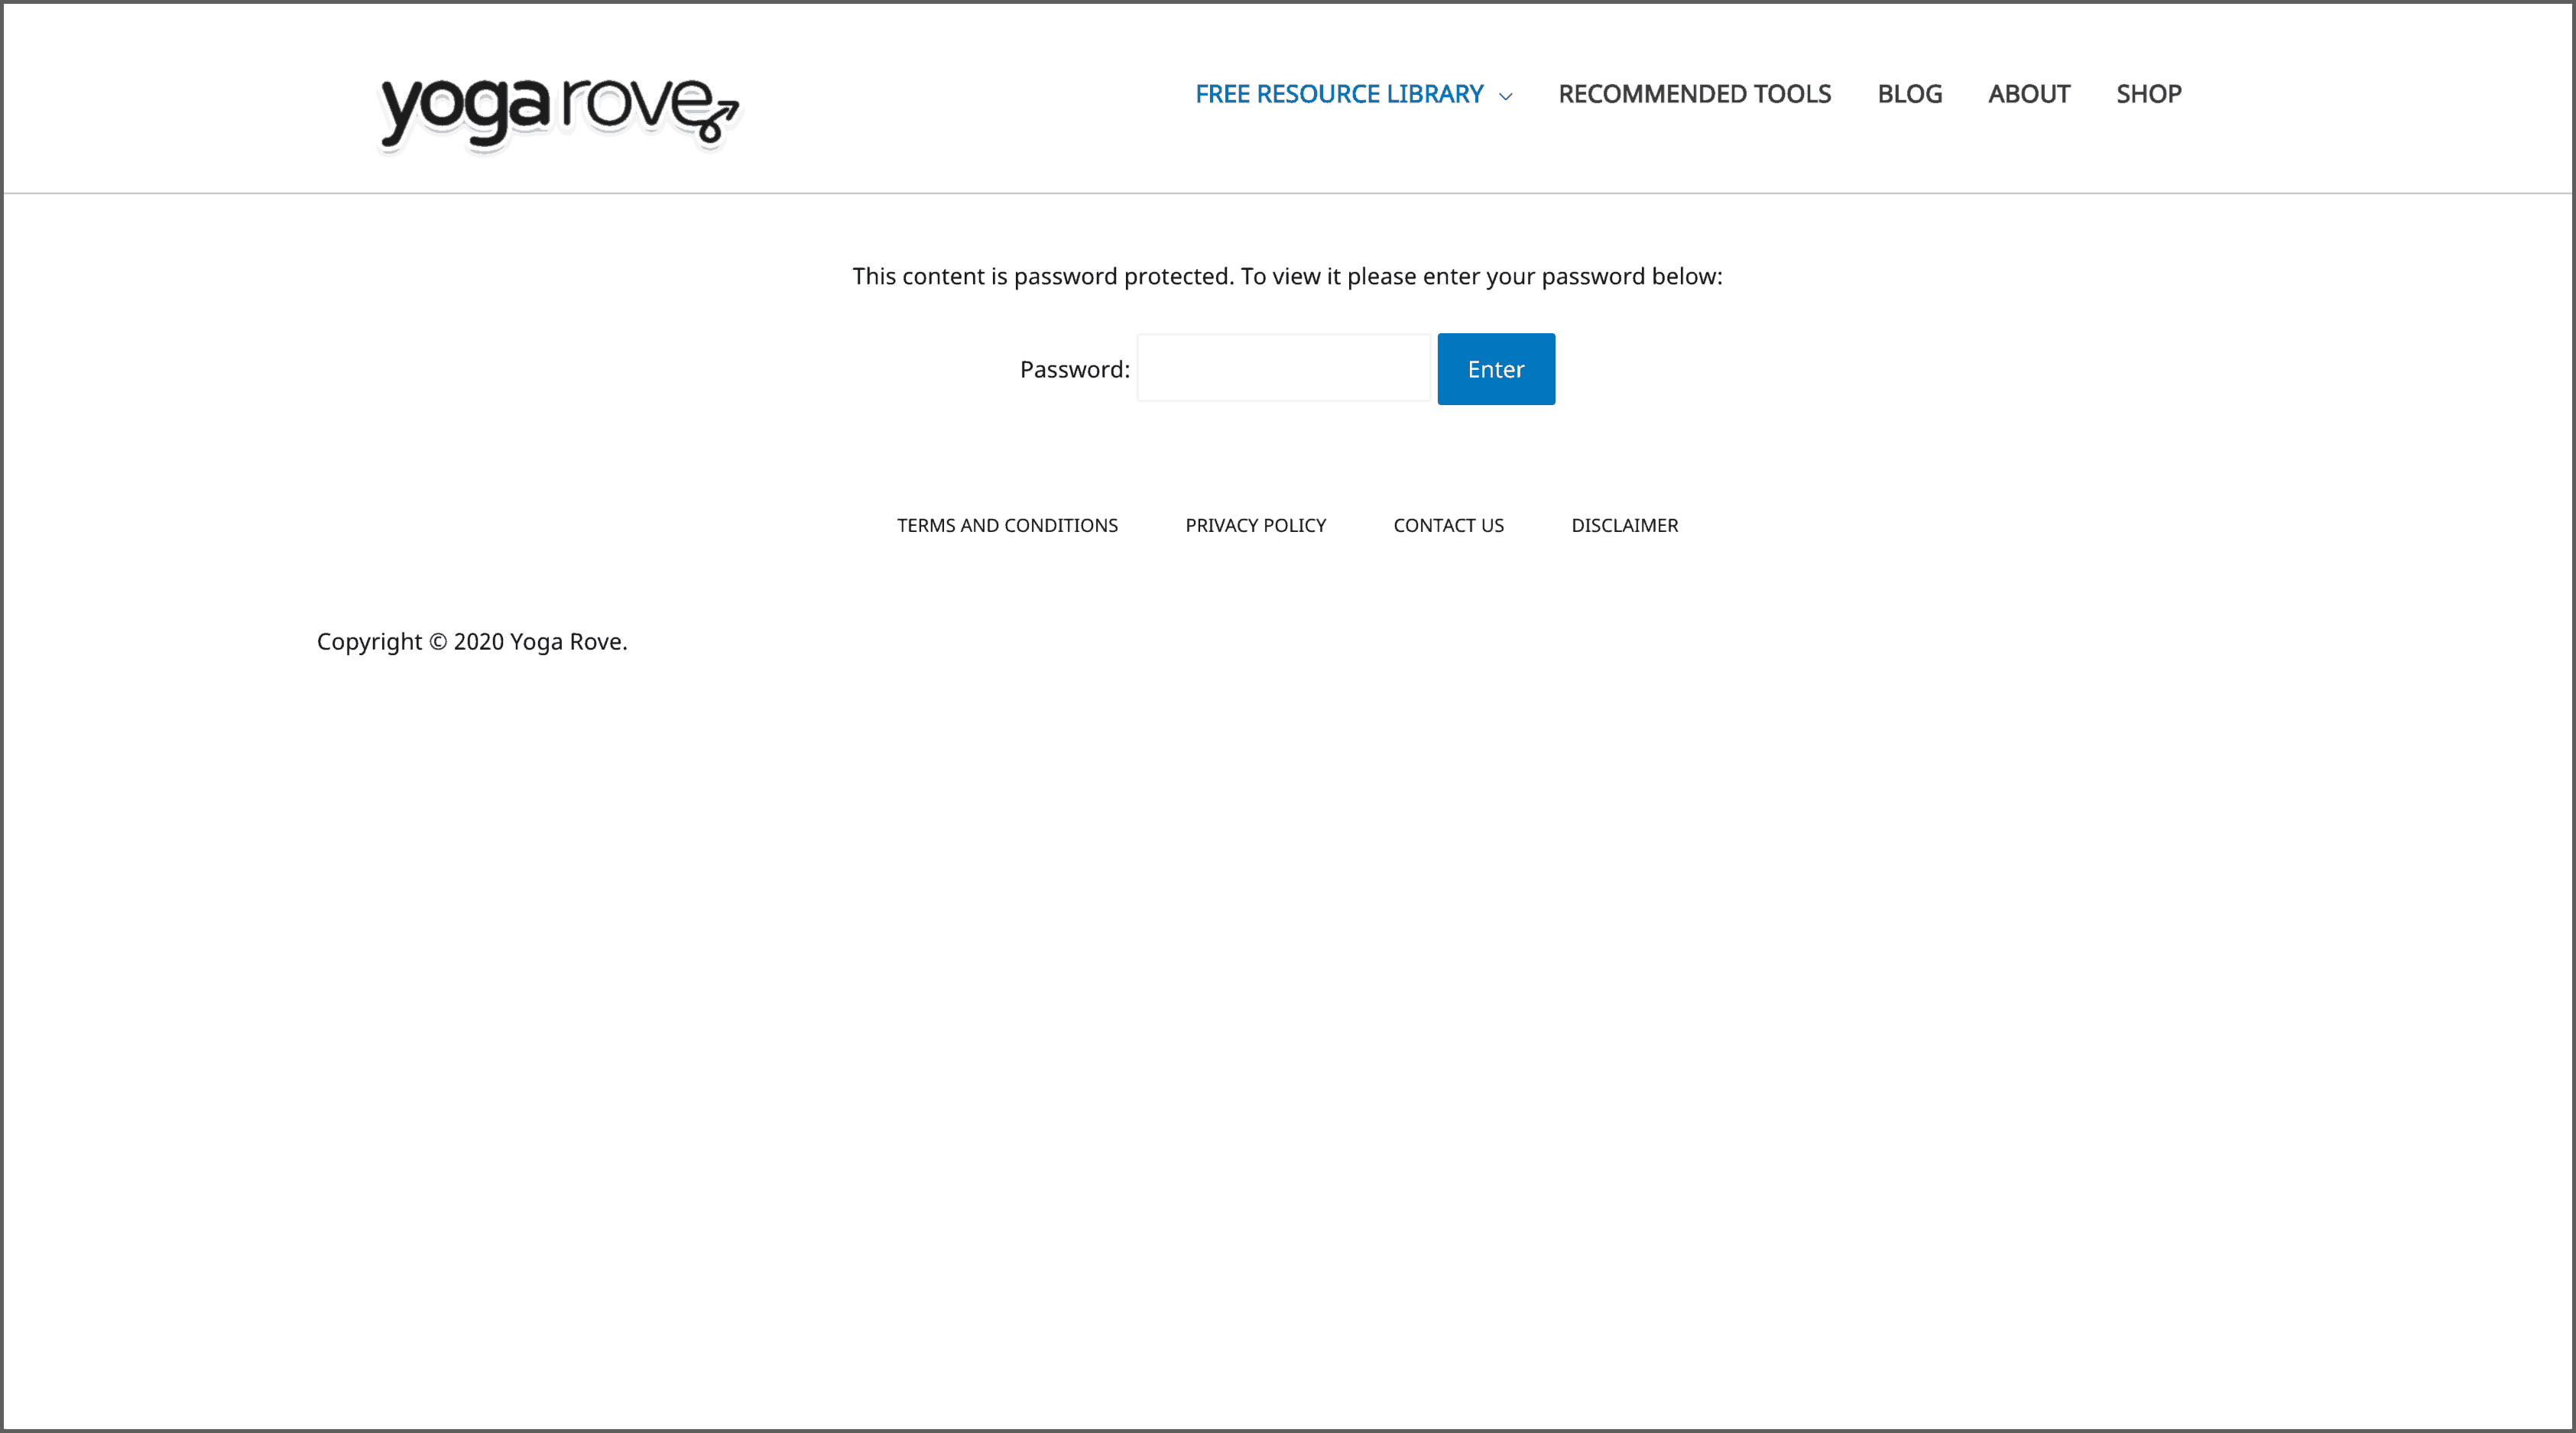View the Privacy Policy link
This screenshot has width=2576, height=1433.
[x=1255, y=525]
